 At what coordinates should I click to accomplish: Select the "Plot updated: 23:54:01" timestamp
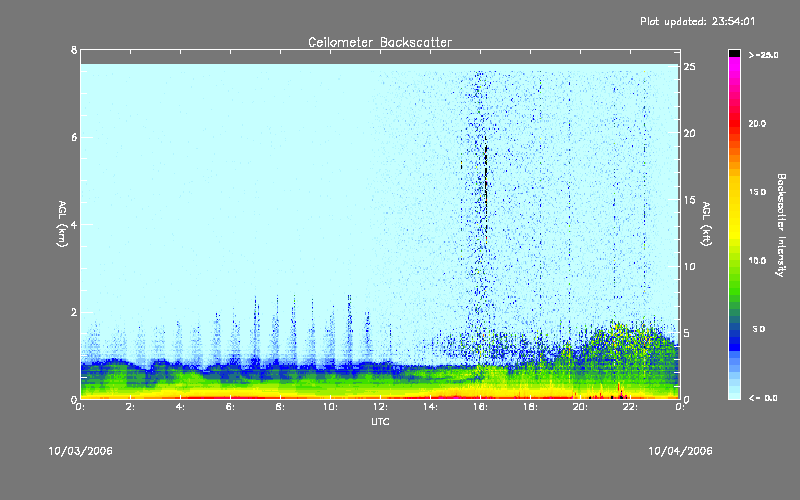697,21
